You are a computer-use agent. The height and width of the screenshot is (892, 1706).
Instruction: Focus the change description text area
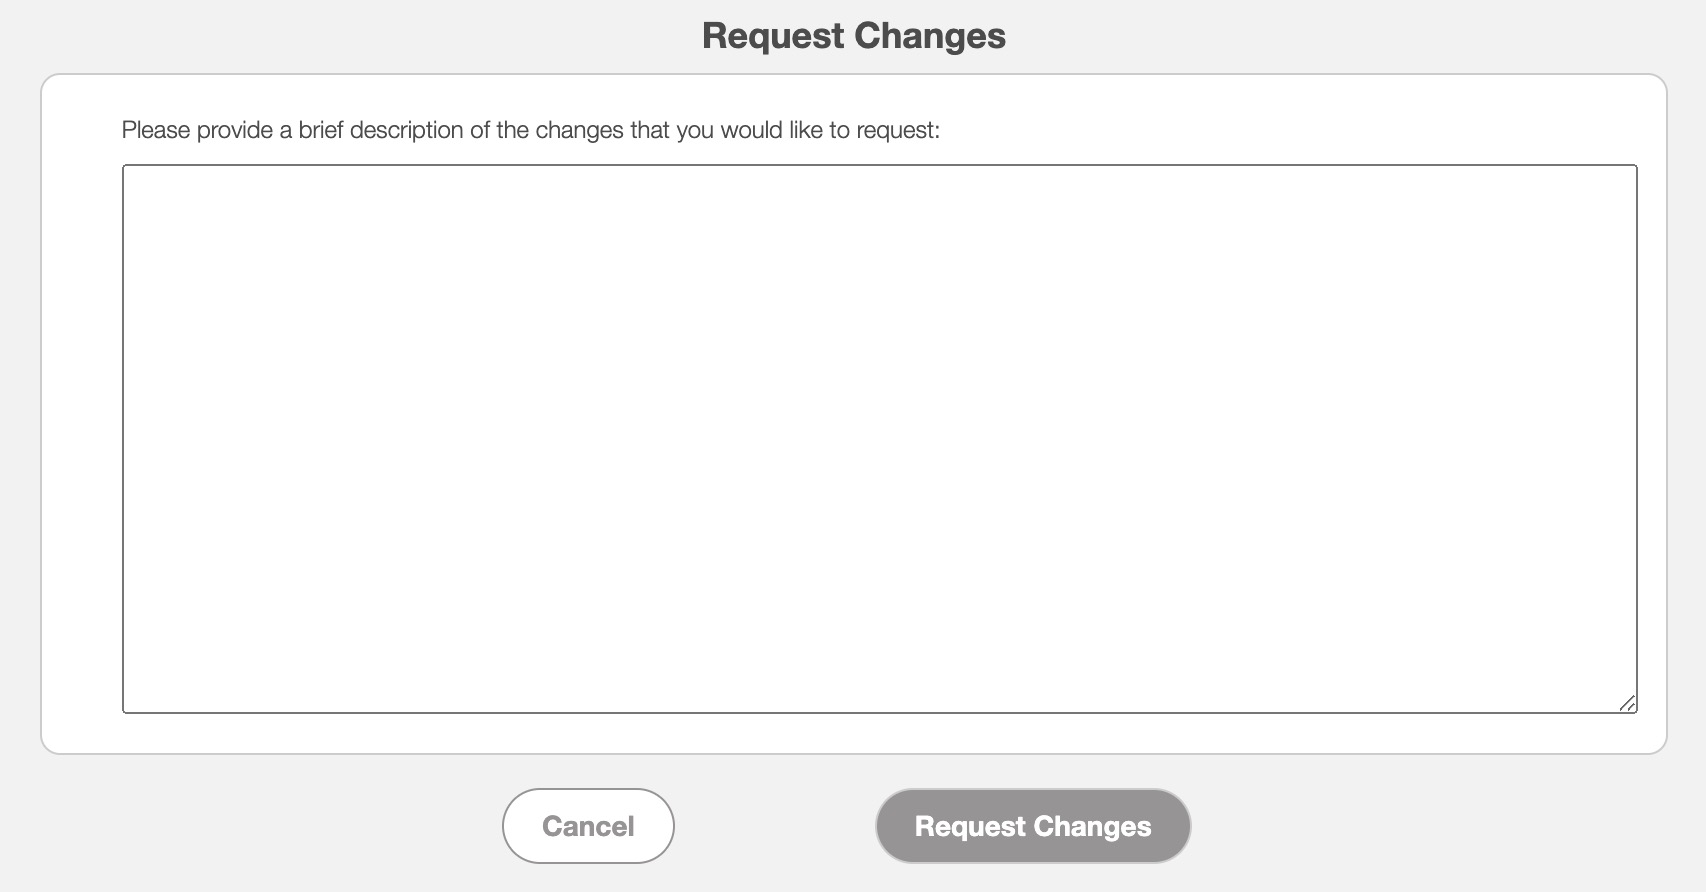879,438
